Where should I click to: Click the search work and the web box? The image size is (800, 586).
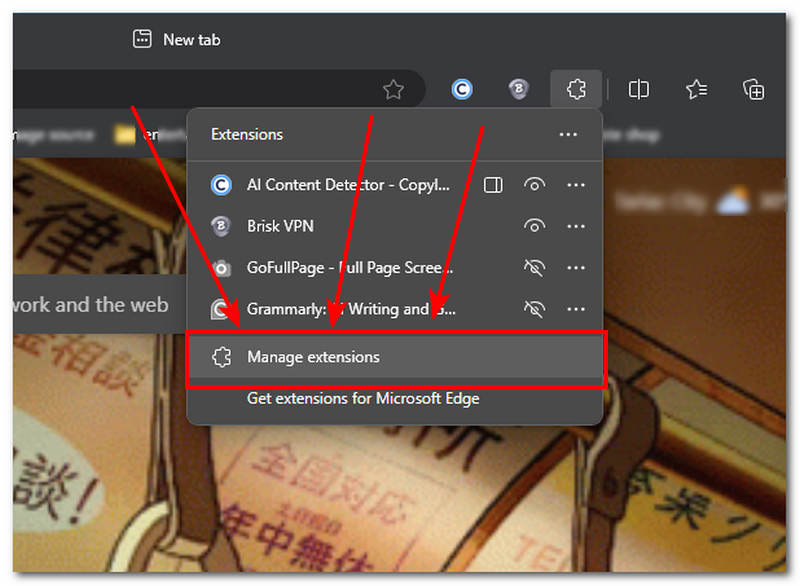point(99,304)
